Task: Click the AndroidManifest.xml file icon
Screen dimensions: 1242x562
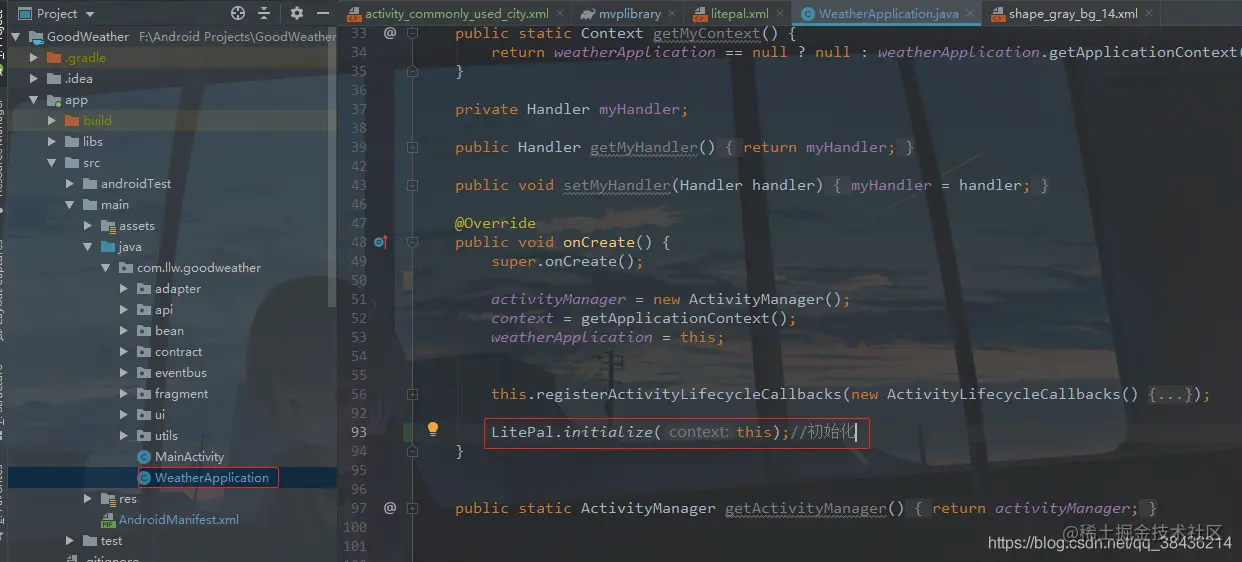Action: [x=108, y=519]
